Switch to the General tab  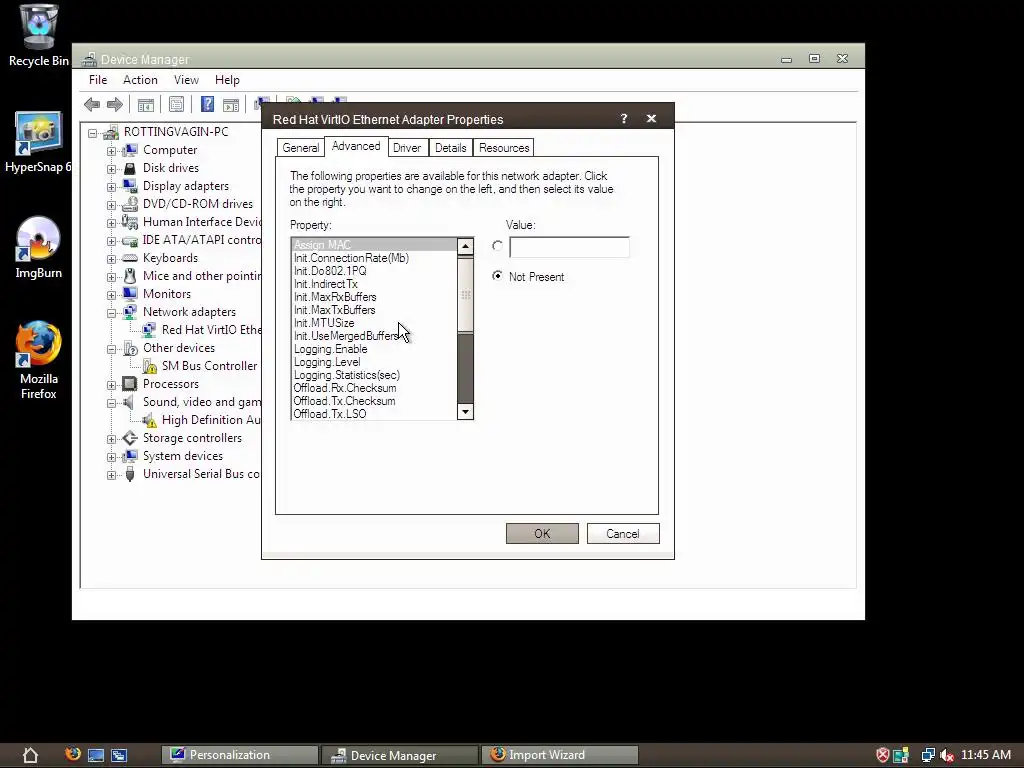[x=300, y=148]
